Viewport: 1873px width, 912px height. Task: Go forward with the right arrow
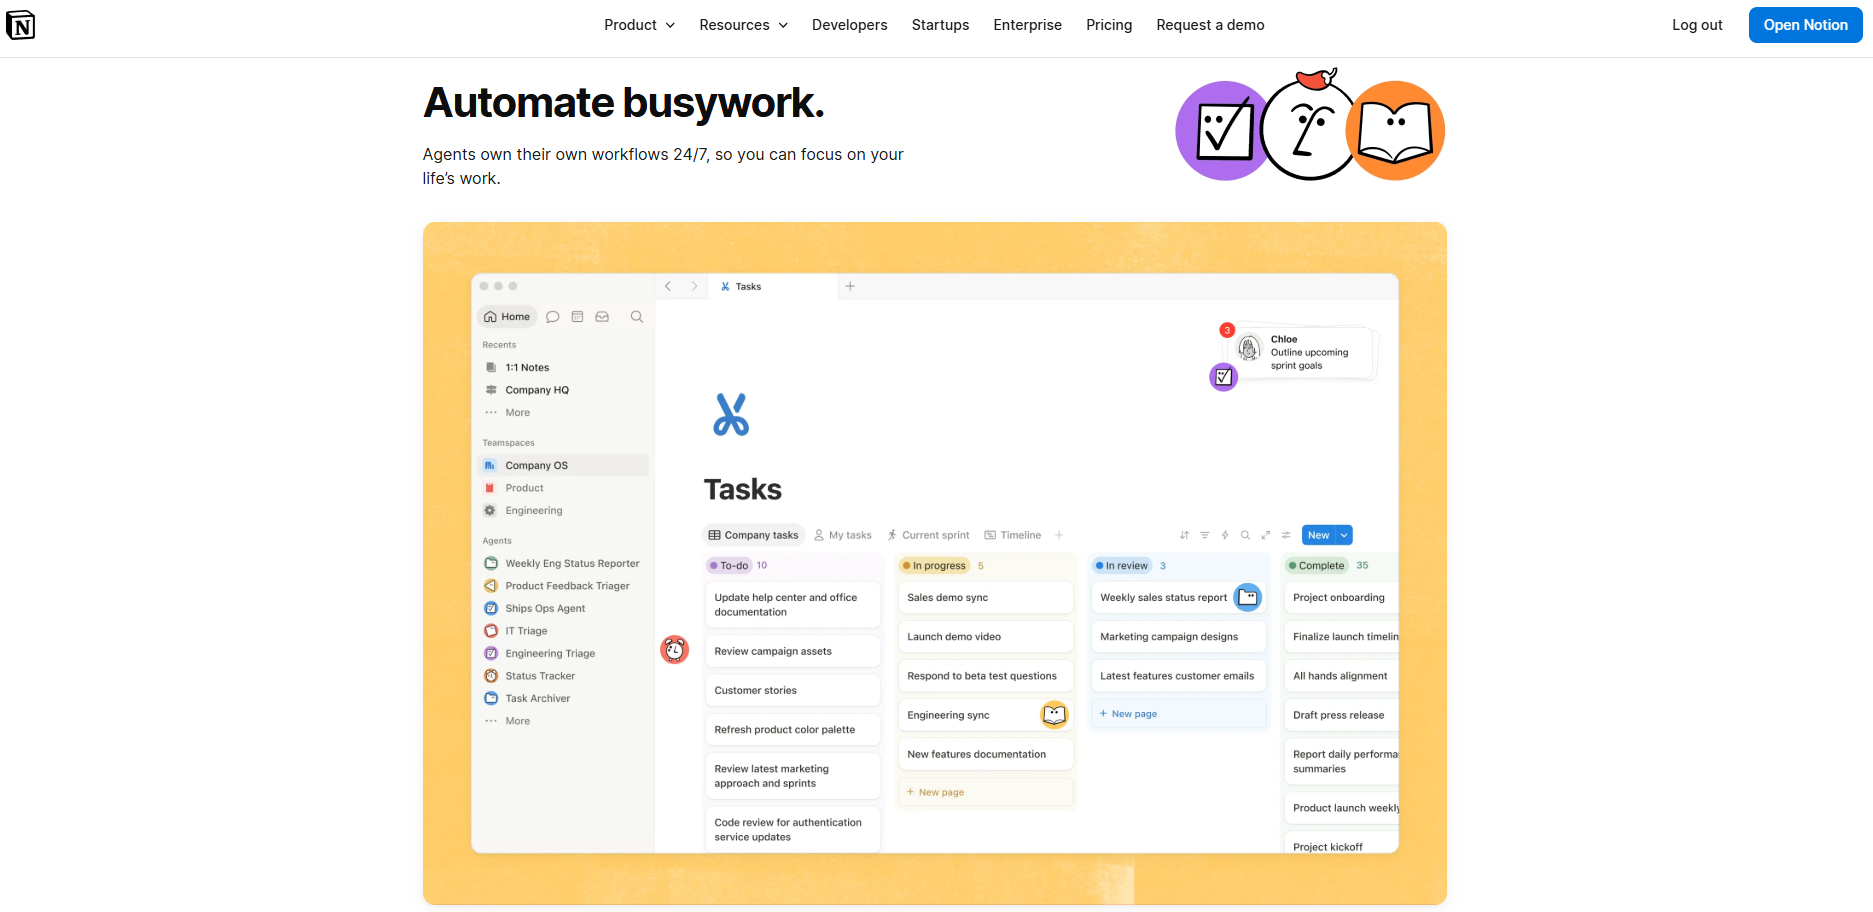(x=694, y=287)
